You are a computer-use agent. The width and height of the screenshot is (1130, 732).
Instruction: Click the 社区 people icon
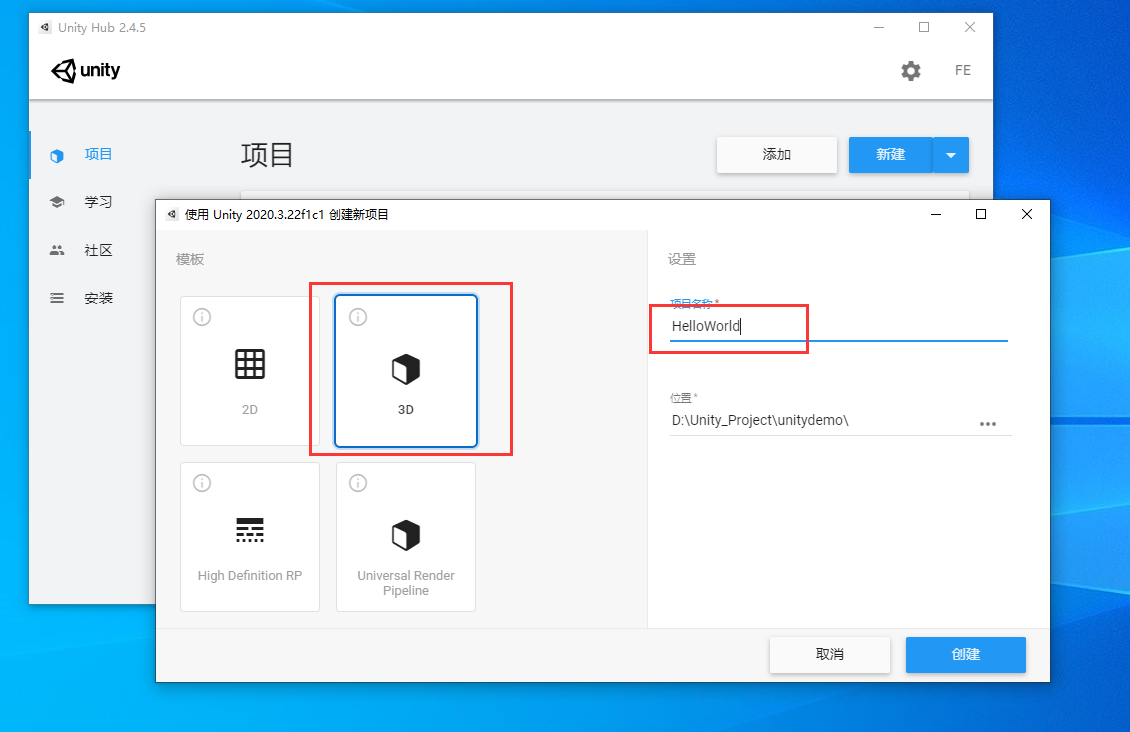pos(57,251)
